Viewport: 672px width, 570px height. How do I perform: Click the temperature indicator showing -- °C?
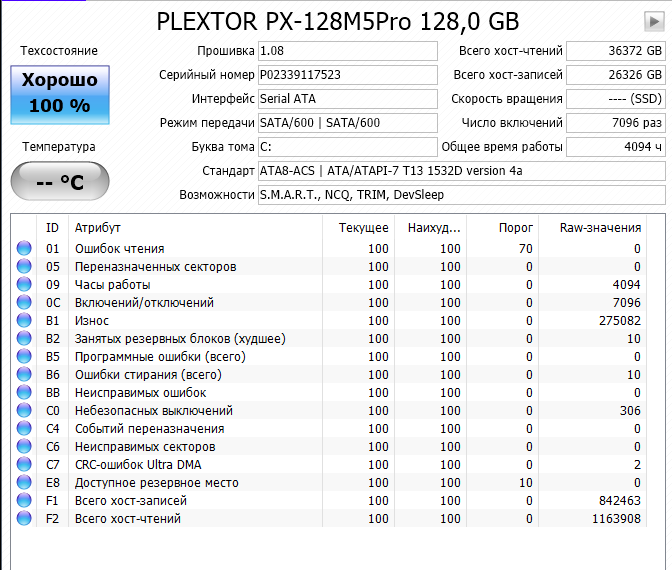point(59,182)
